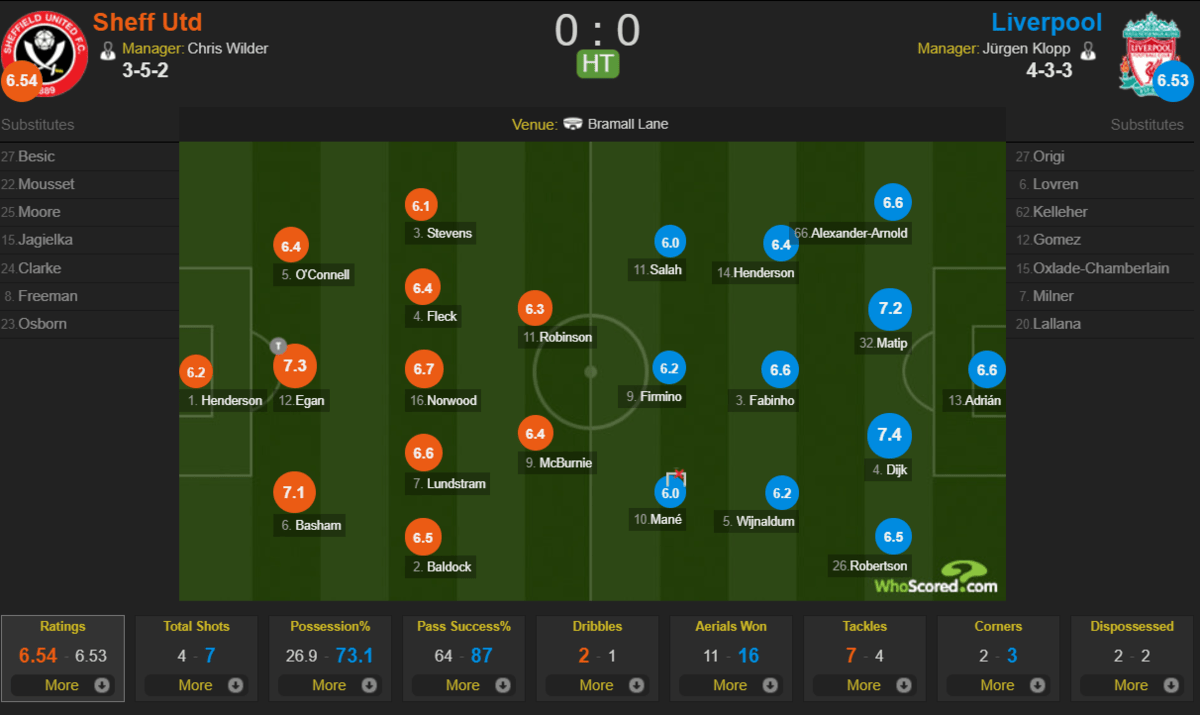
Task: Expand More under Pass Success%
Action: pyautogui.click(x=464, y=685)
